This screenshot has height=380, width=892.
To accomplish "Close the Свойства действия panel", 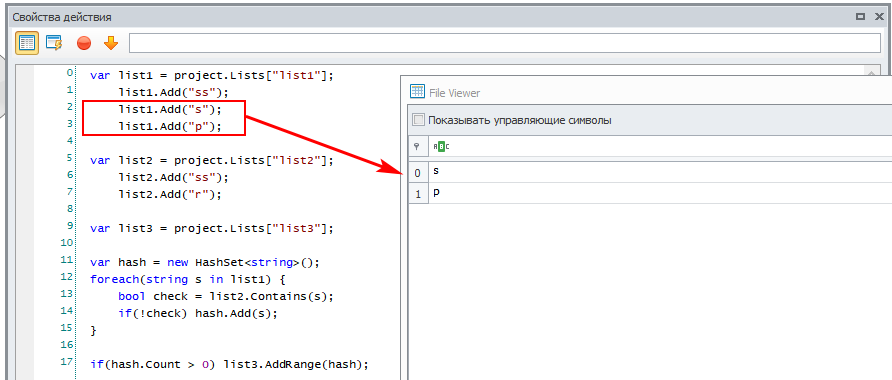I will coord(879,17).
